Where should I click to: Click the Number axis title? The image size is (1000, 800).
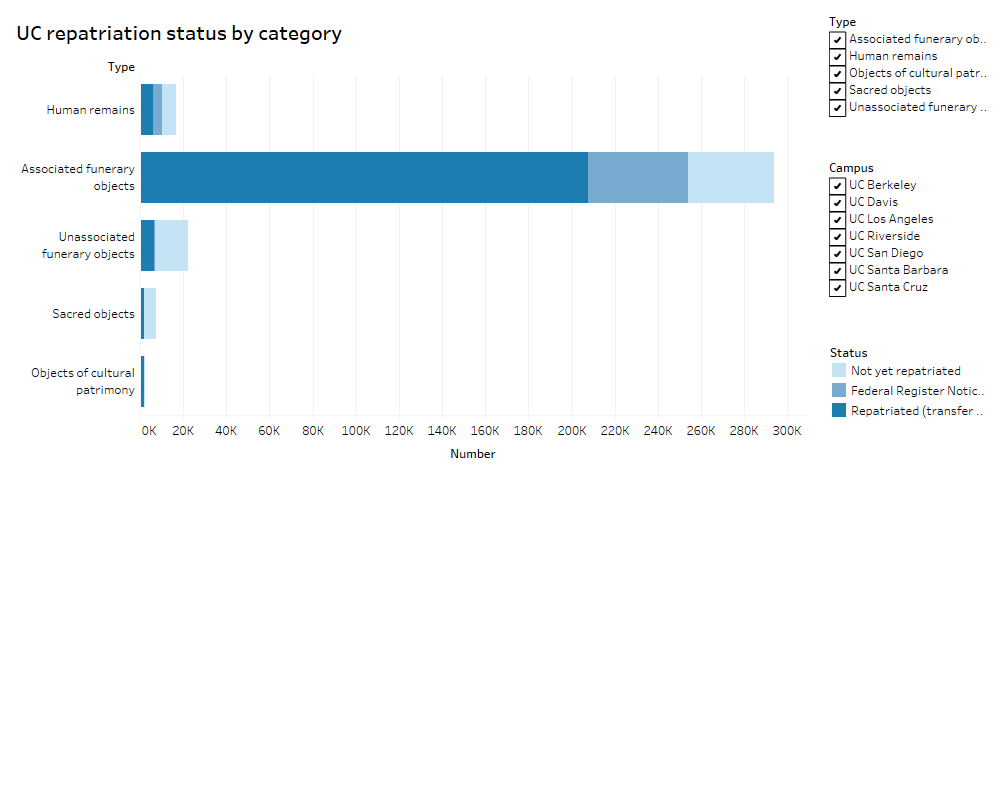pyautogui.click(x=472, y=454)
